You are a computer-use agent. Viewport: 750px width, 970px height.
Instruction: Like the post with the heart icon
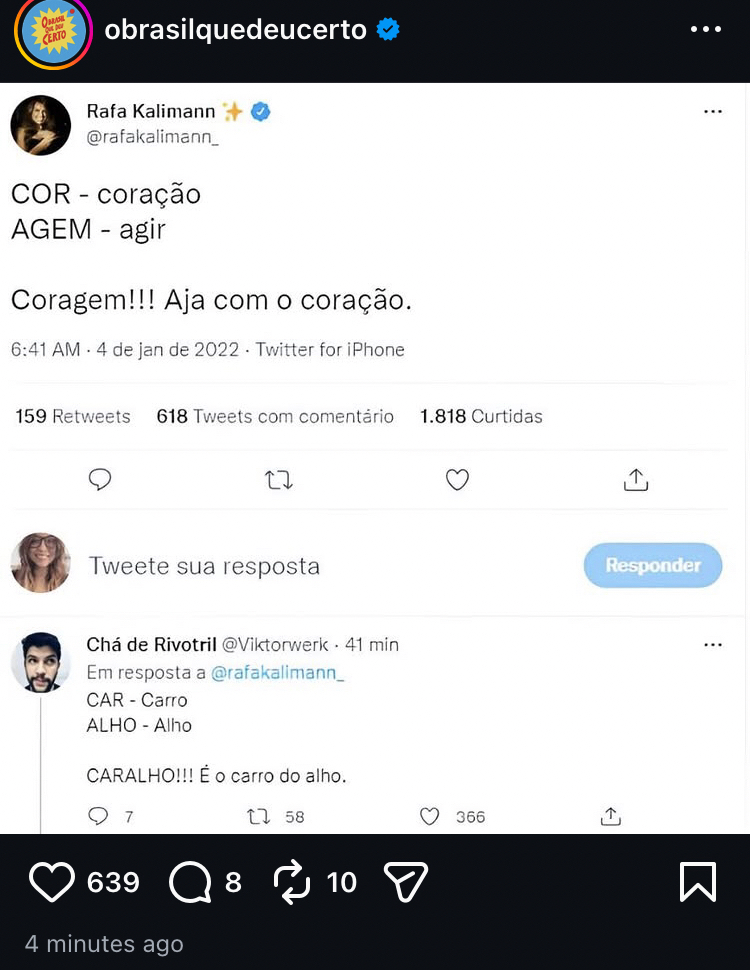coord(52,882)
